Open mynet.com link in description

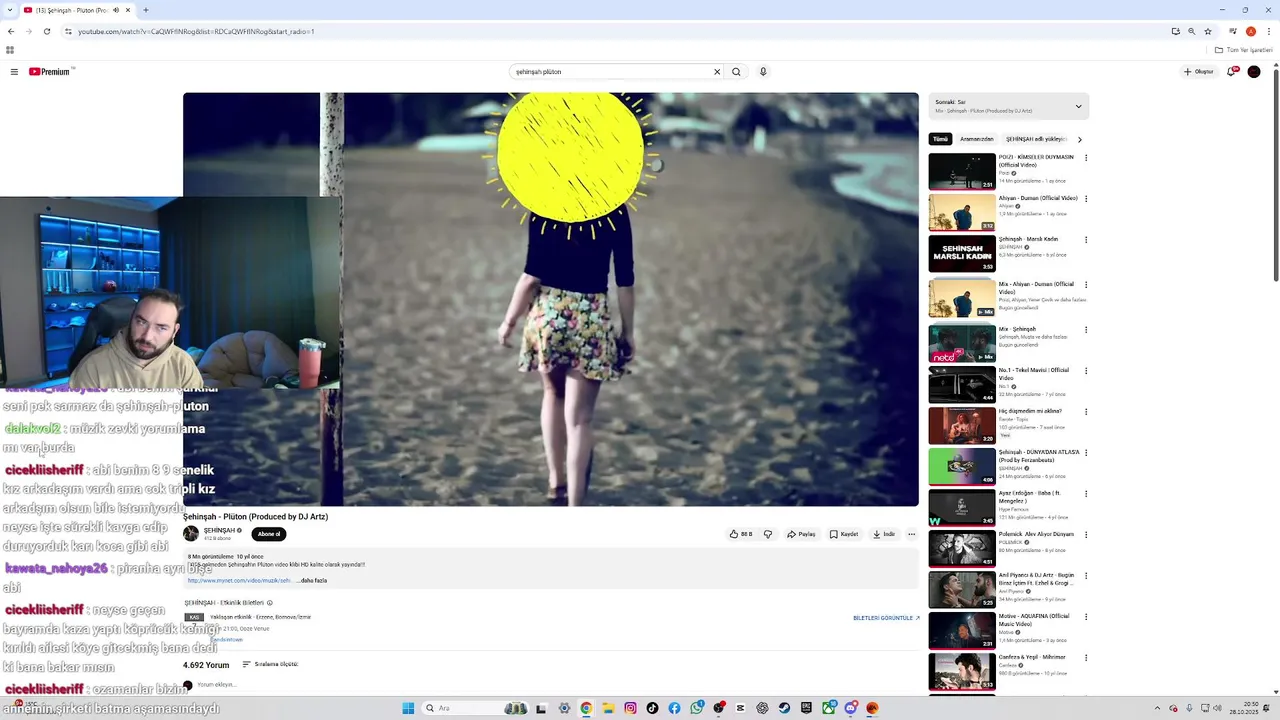pos(239,580)
